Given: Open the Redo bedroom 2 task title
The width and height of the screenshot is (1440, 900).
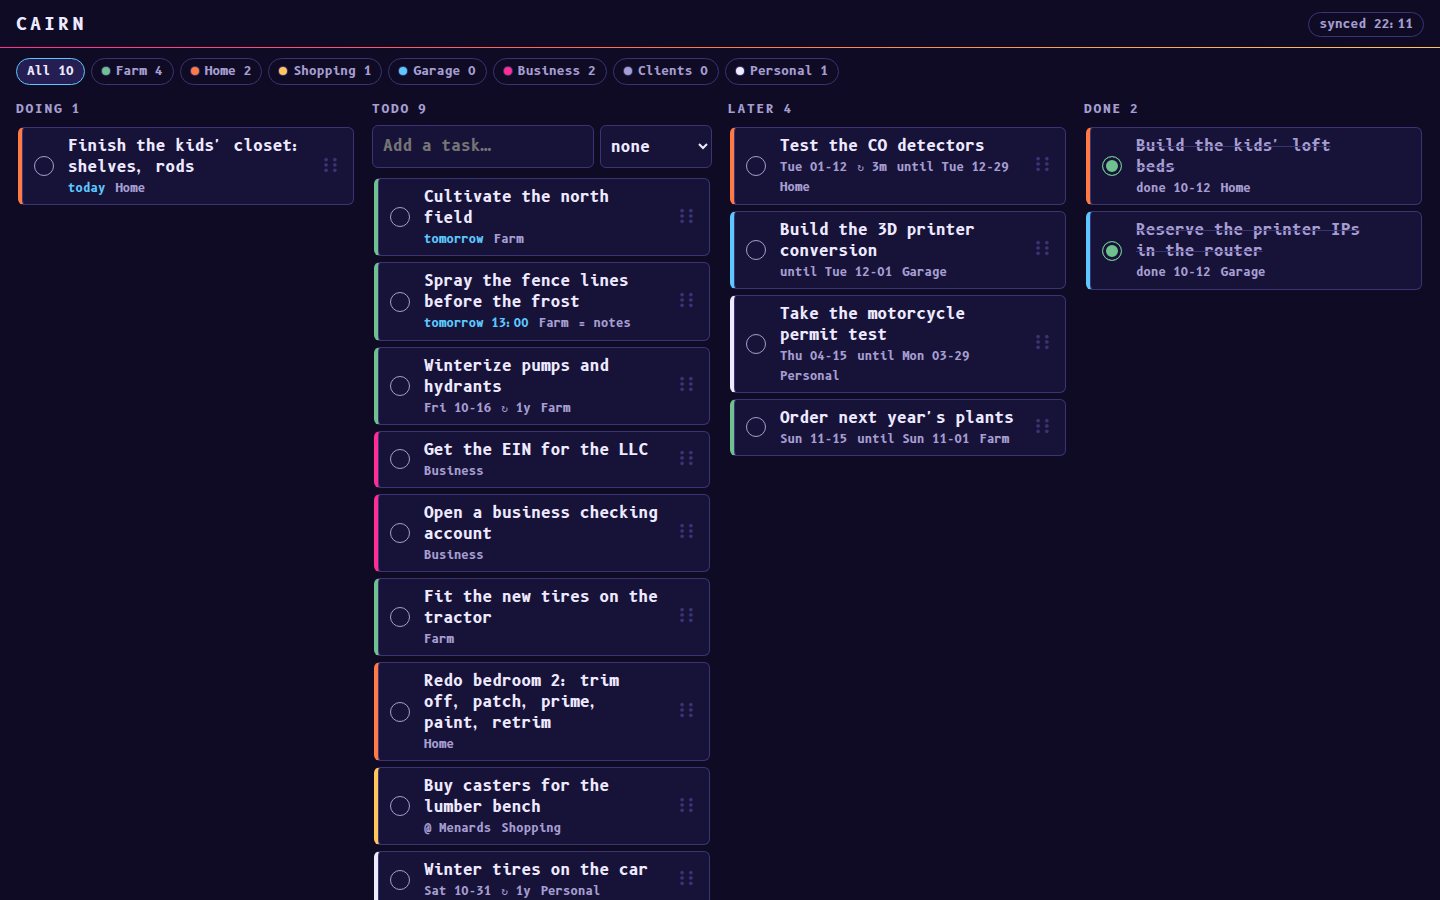Looking at the screenshot, I should click(x=521, y=701).
